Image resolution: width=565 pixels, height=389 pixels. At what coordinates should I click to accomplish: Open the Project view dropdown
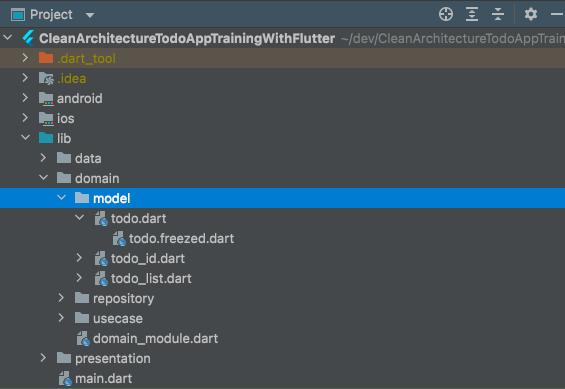(90, 15)
